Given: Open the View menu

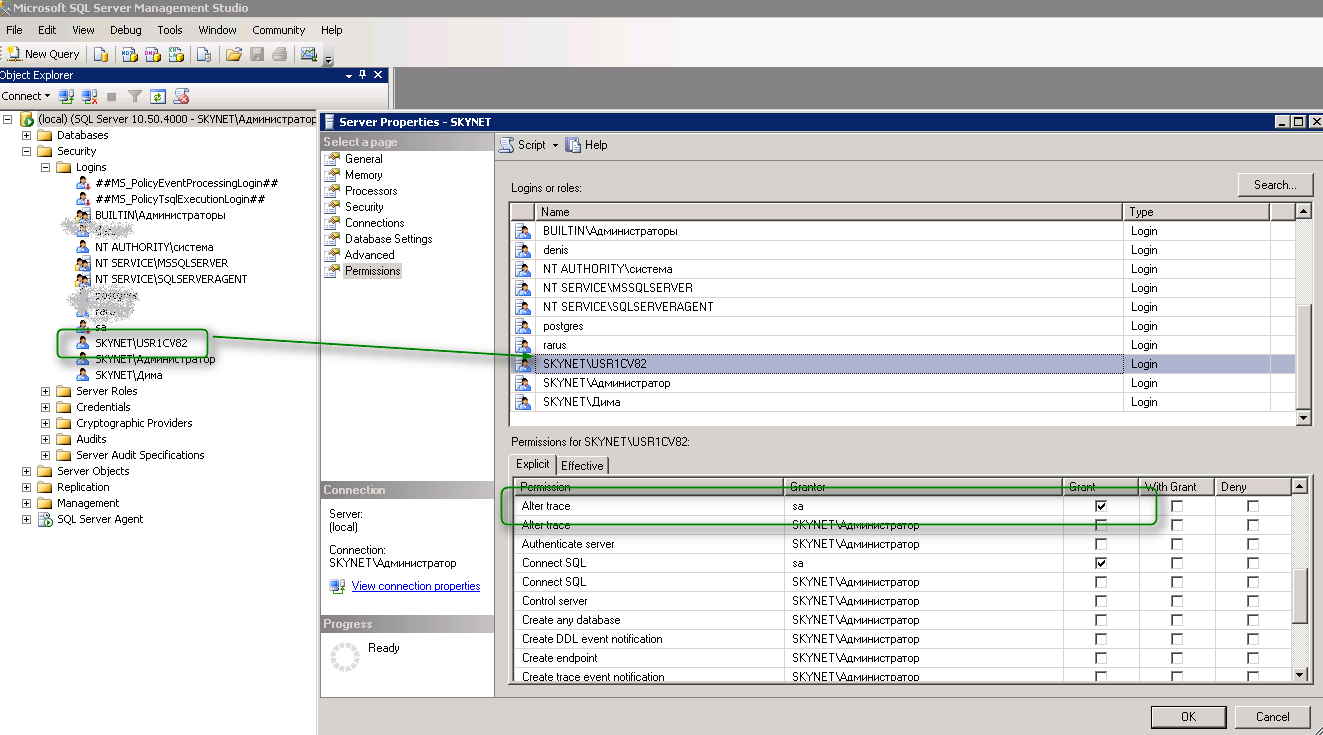Looking at the screenshot, I should pyautogui.click(x=84, y=30).
